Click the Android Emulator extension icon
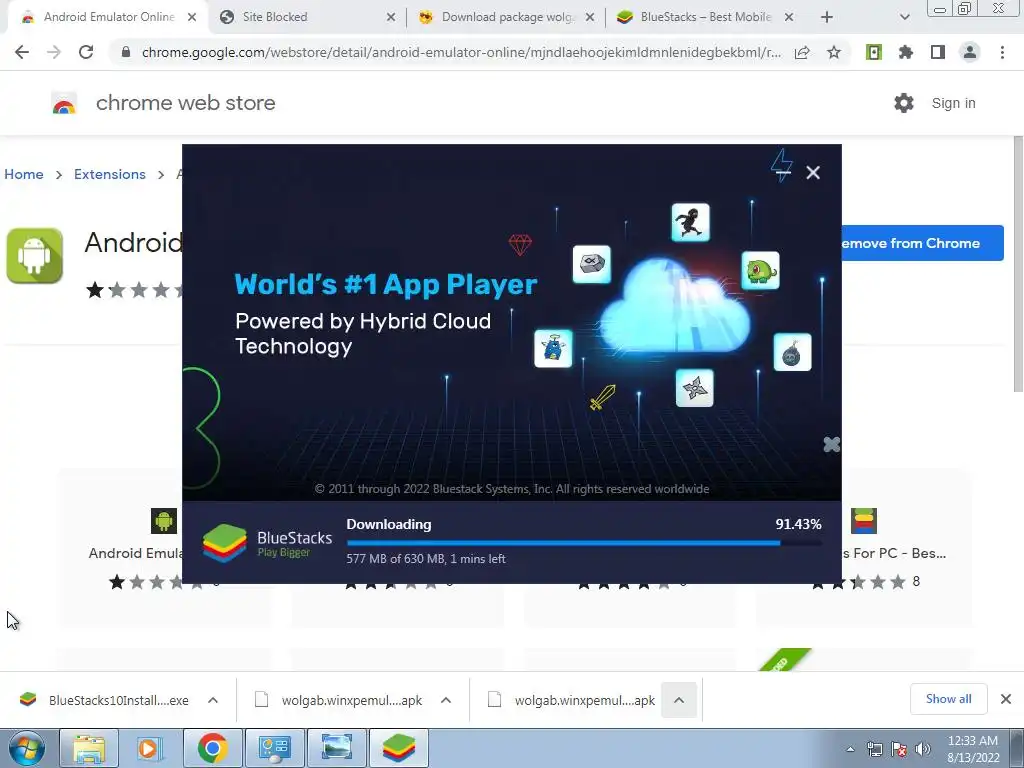Screen dimensions: 1024x768 [35, 255]
